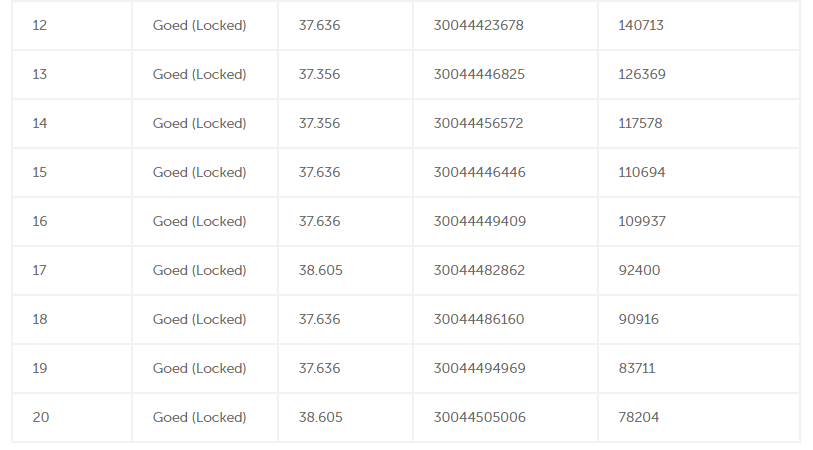The height and width of the screenshot is (450, 813).
Task: Click the value 78204
Action: [x=639, y=417]
